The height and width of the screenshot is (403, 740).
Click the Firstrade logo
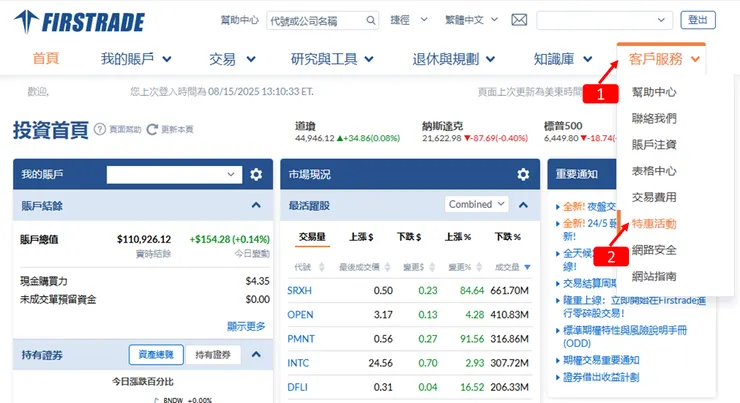click(79, 22)
